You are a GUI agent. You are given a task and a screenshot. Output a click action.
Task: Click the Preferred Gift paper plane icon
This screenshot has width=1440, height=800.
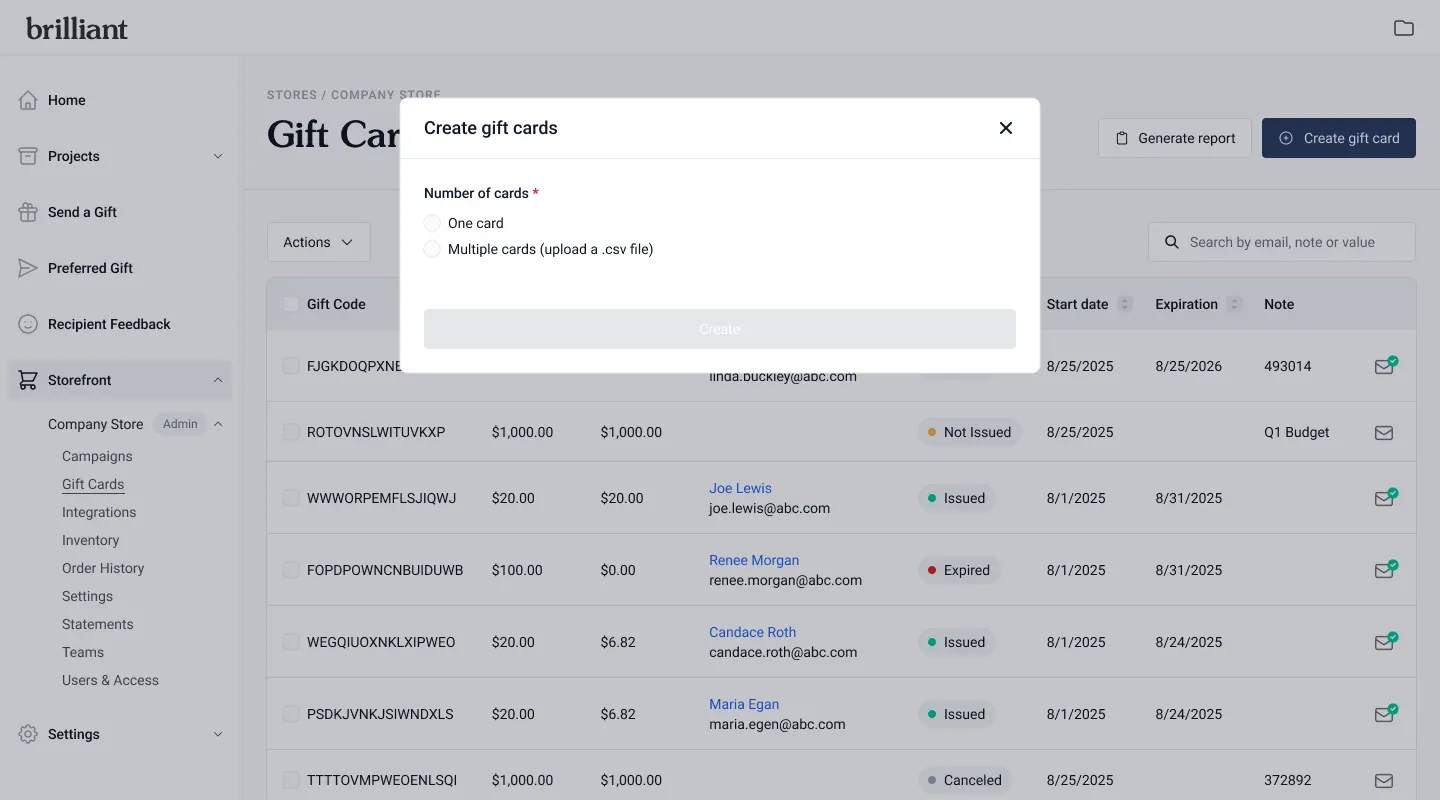[28, 268]
